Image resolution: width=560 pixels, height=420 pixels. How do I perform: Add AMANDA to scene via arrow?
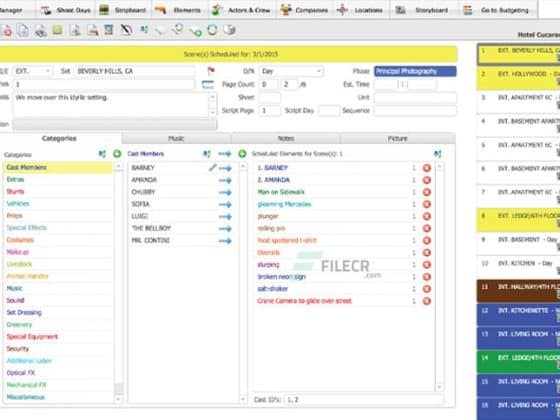(x=225, y=180)
